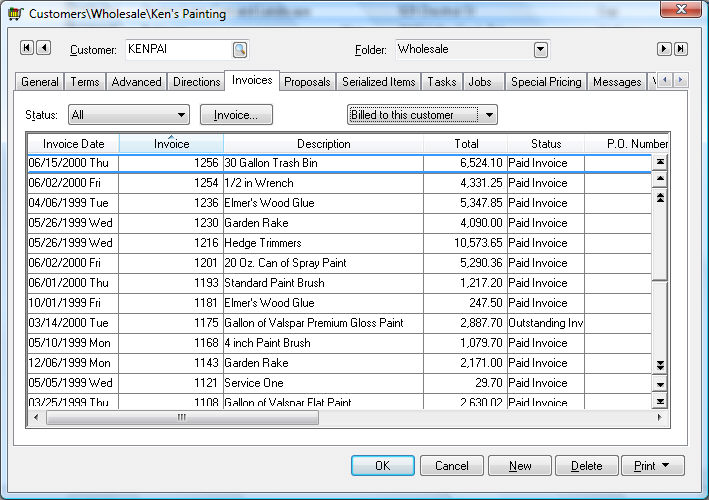This screenshot has width=709, height=500.
Task: Expand the Folder dropdown
Action: point(540,49)
